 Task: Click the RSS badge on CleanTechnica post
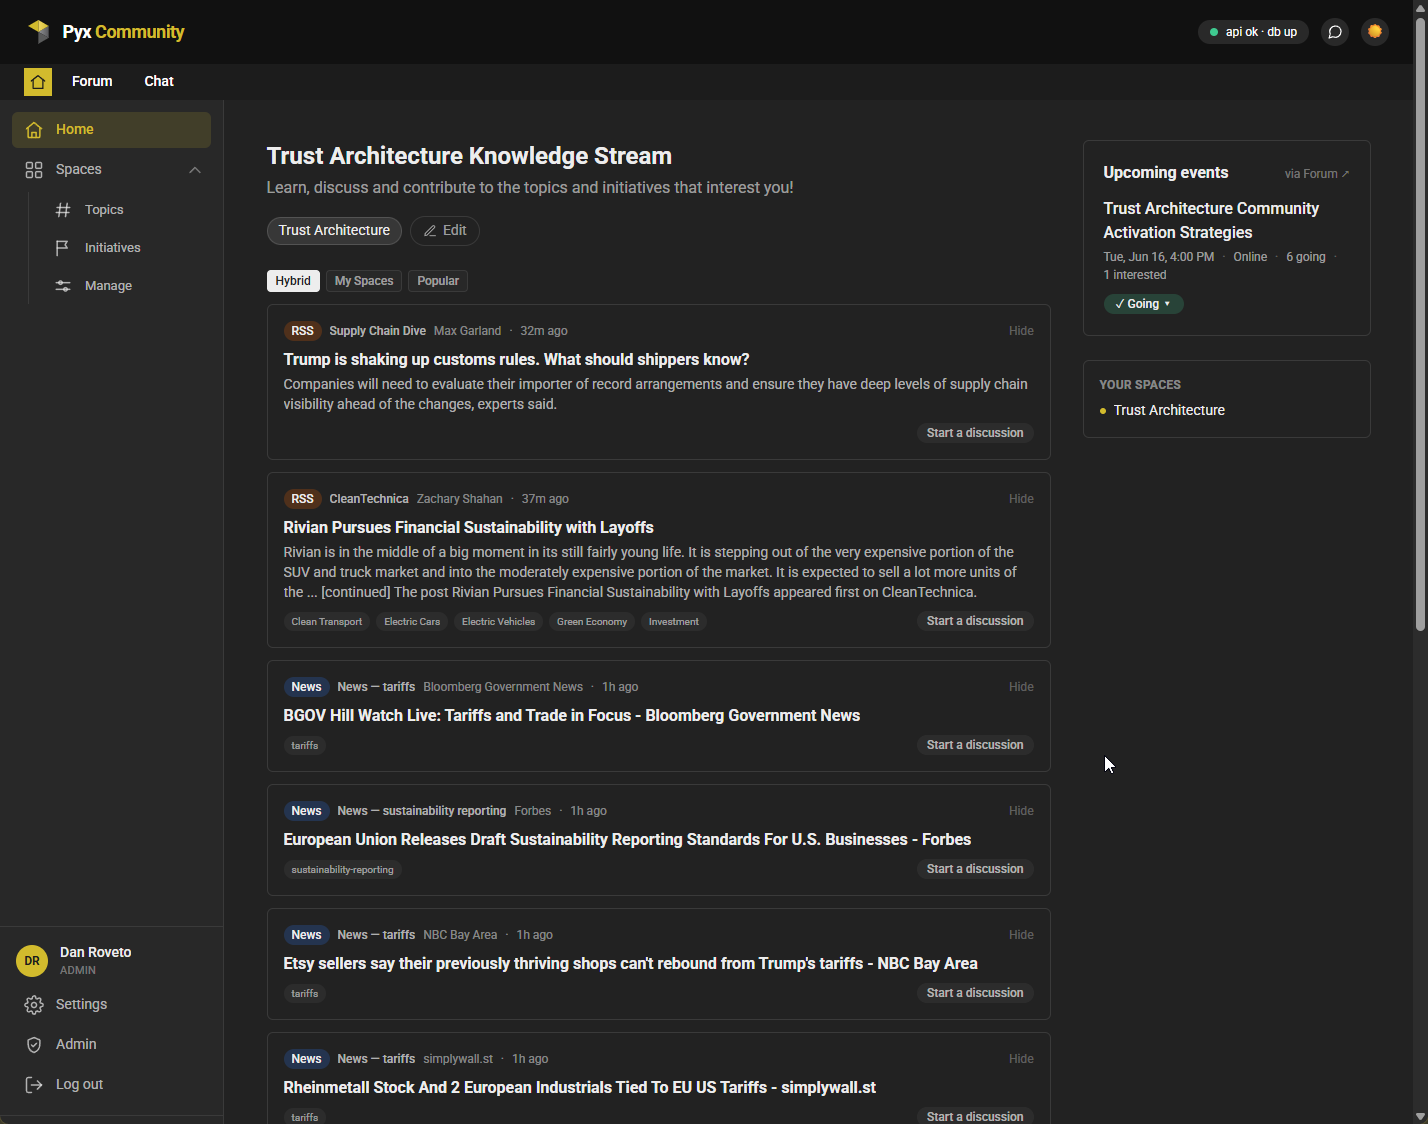tap(302, 499)
